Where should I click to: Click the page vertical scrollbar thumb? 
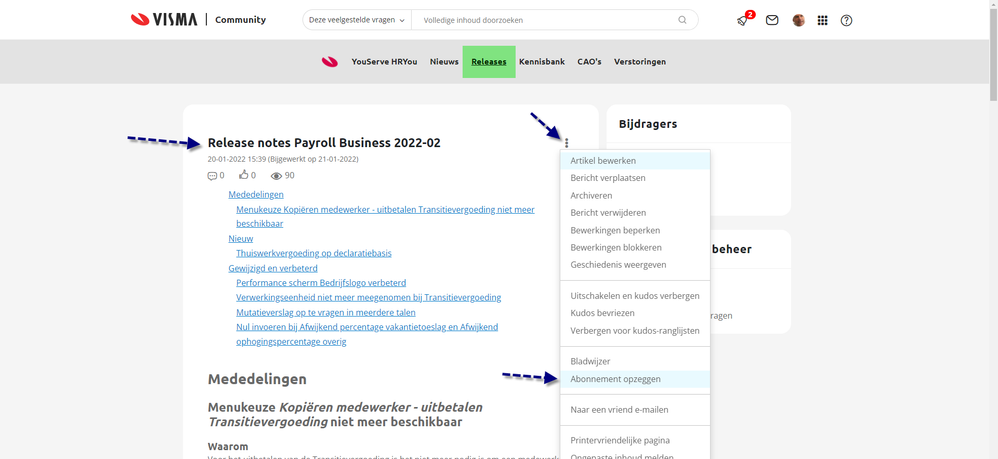pos(994,54)
